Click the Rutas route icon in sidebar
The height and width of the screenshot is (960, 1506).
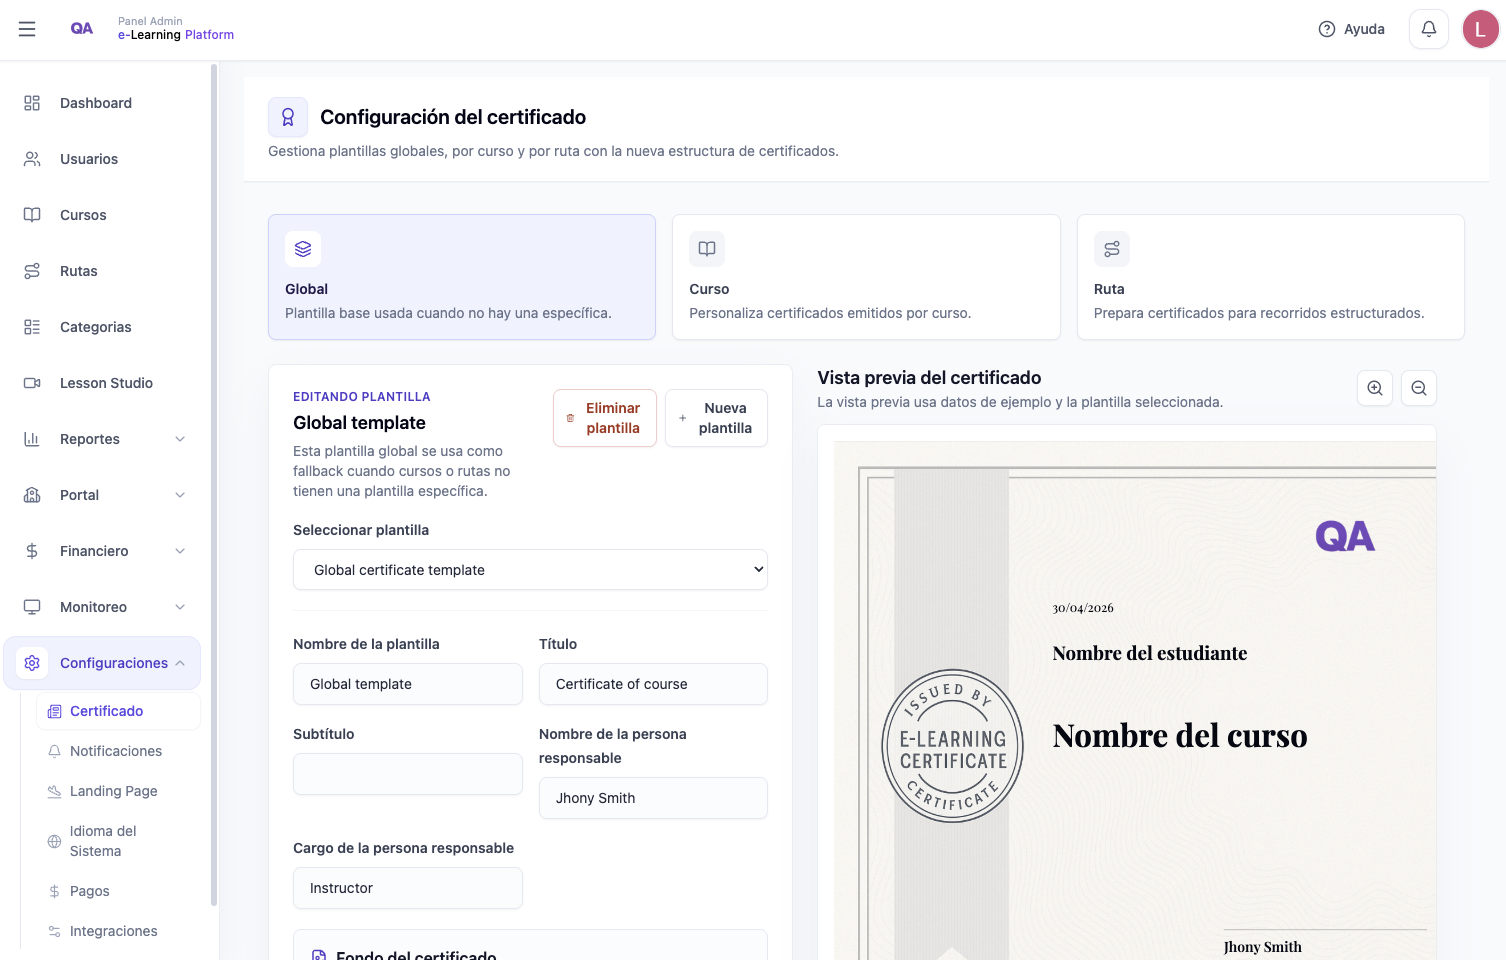pyautogui.click(x=32, y=271)
